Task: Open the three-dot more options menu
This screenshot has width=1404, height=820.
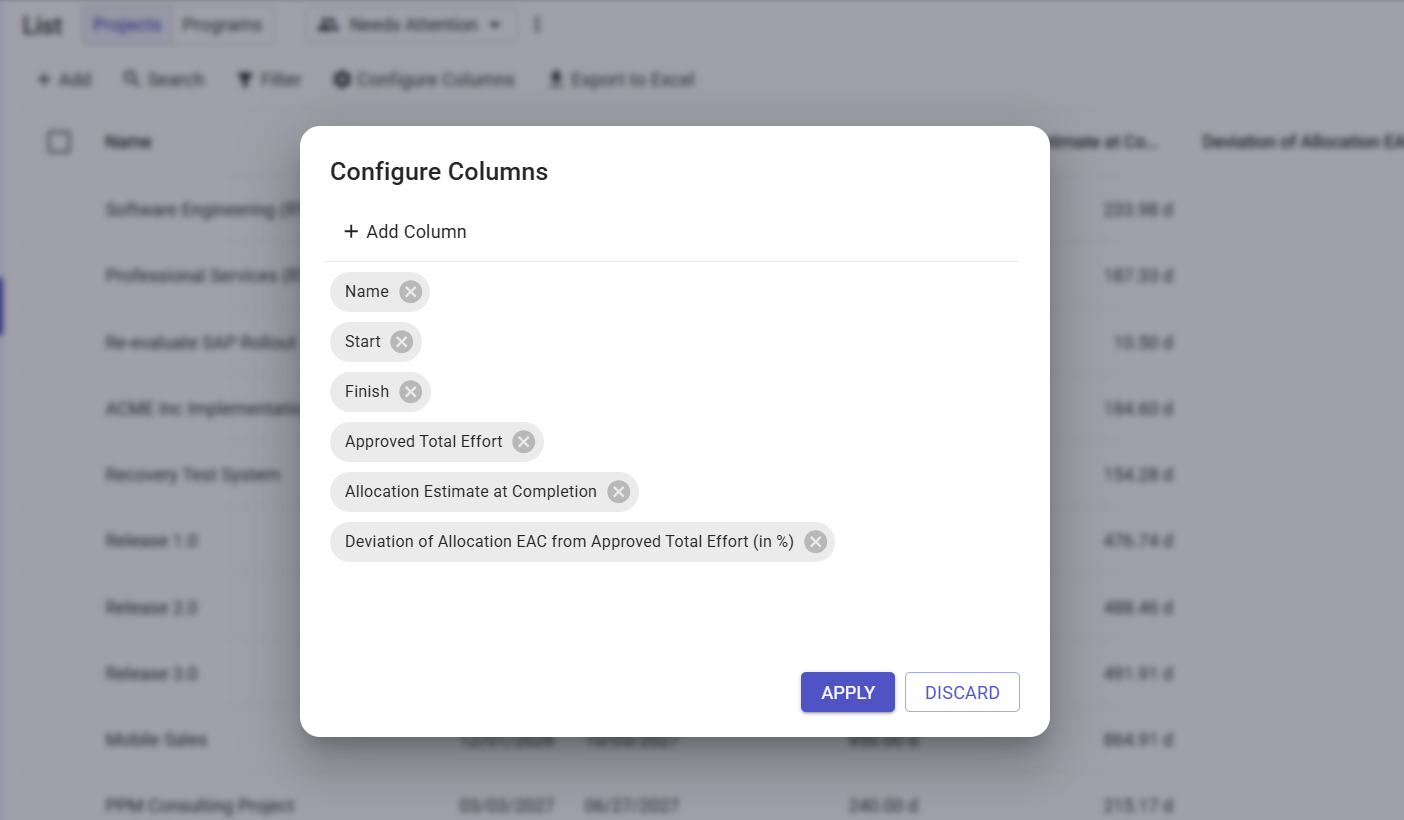Action: pos(537,25)
